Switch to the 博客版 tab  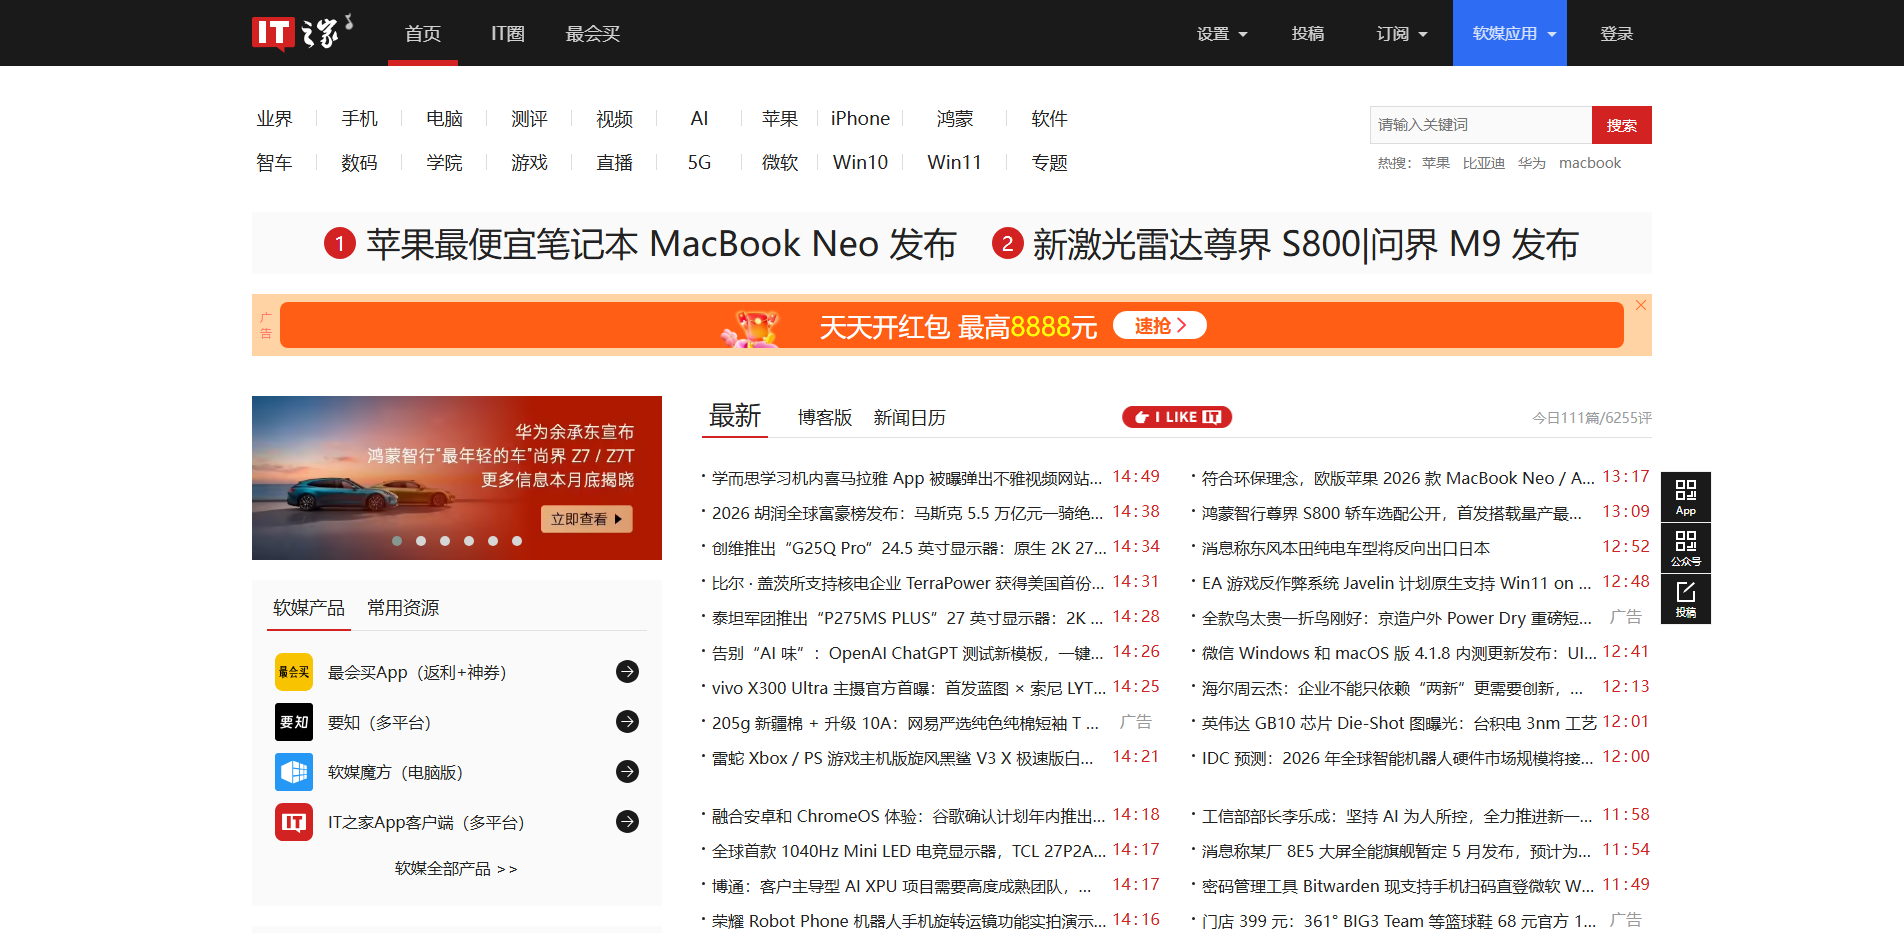(824, 418)
